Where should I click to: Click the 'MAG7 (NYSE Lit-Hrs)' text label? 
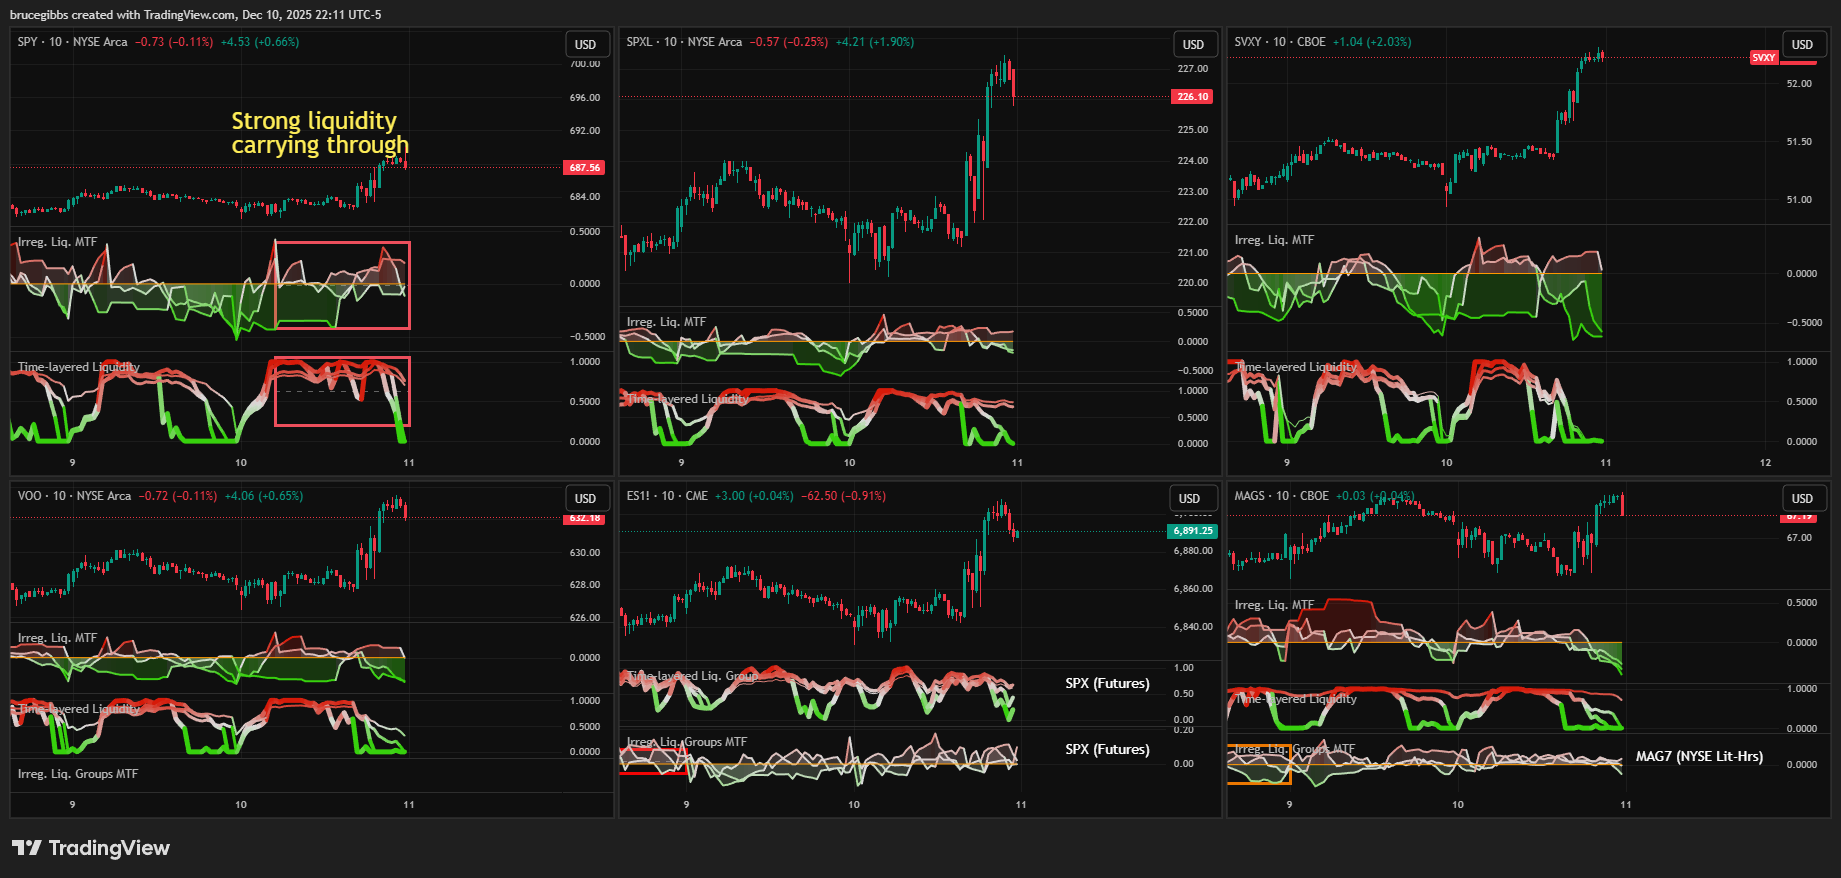click(x=1699, y=757)
